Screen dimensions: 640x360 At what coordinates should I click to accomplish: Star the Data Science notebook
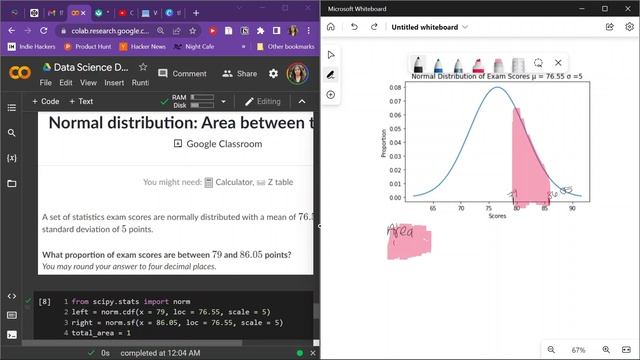pos(142,67)
